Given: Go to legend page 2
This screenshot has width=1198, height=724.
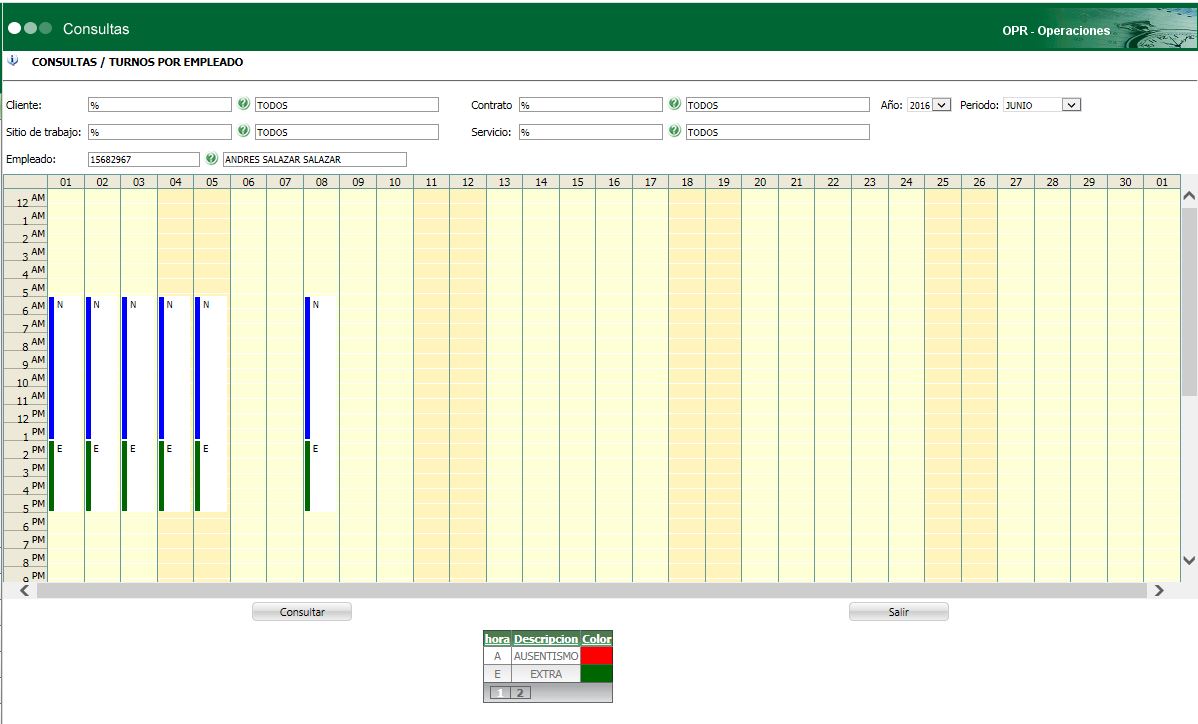Looking at the screenshot, I should [x=520, y=693].
